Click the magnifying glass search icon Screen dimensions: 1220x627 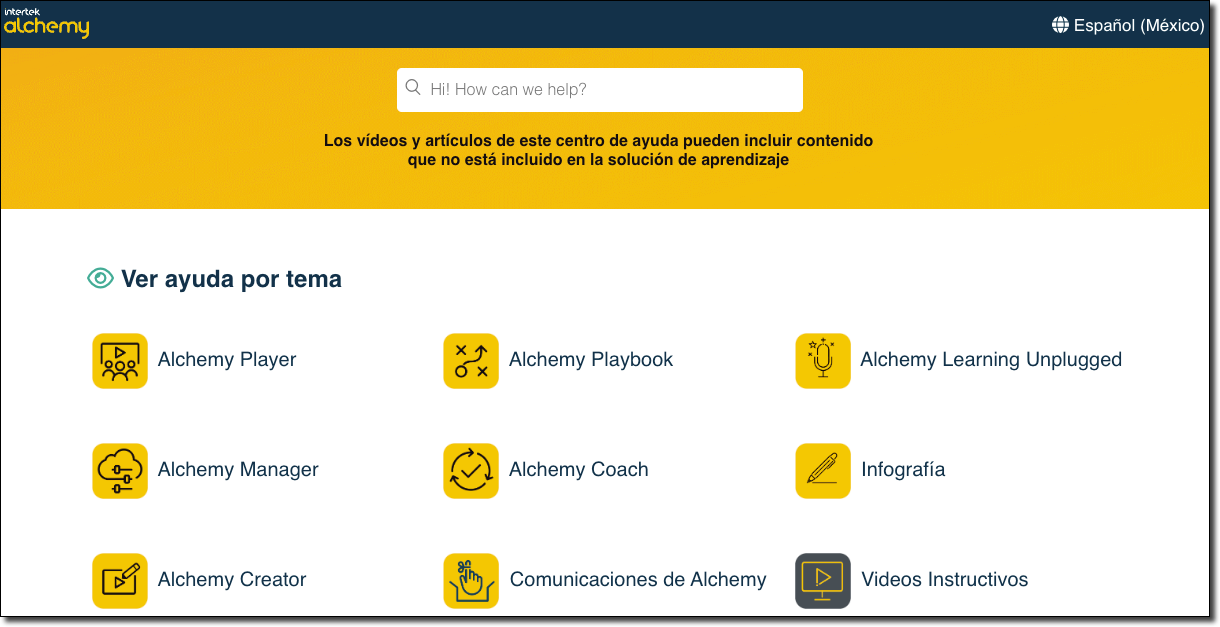[413, 88]
